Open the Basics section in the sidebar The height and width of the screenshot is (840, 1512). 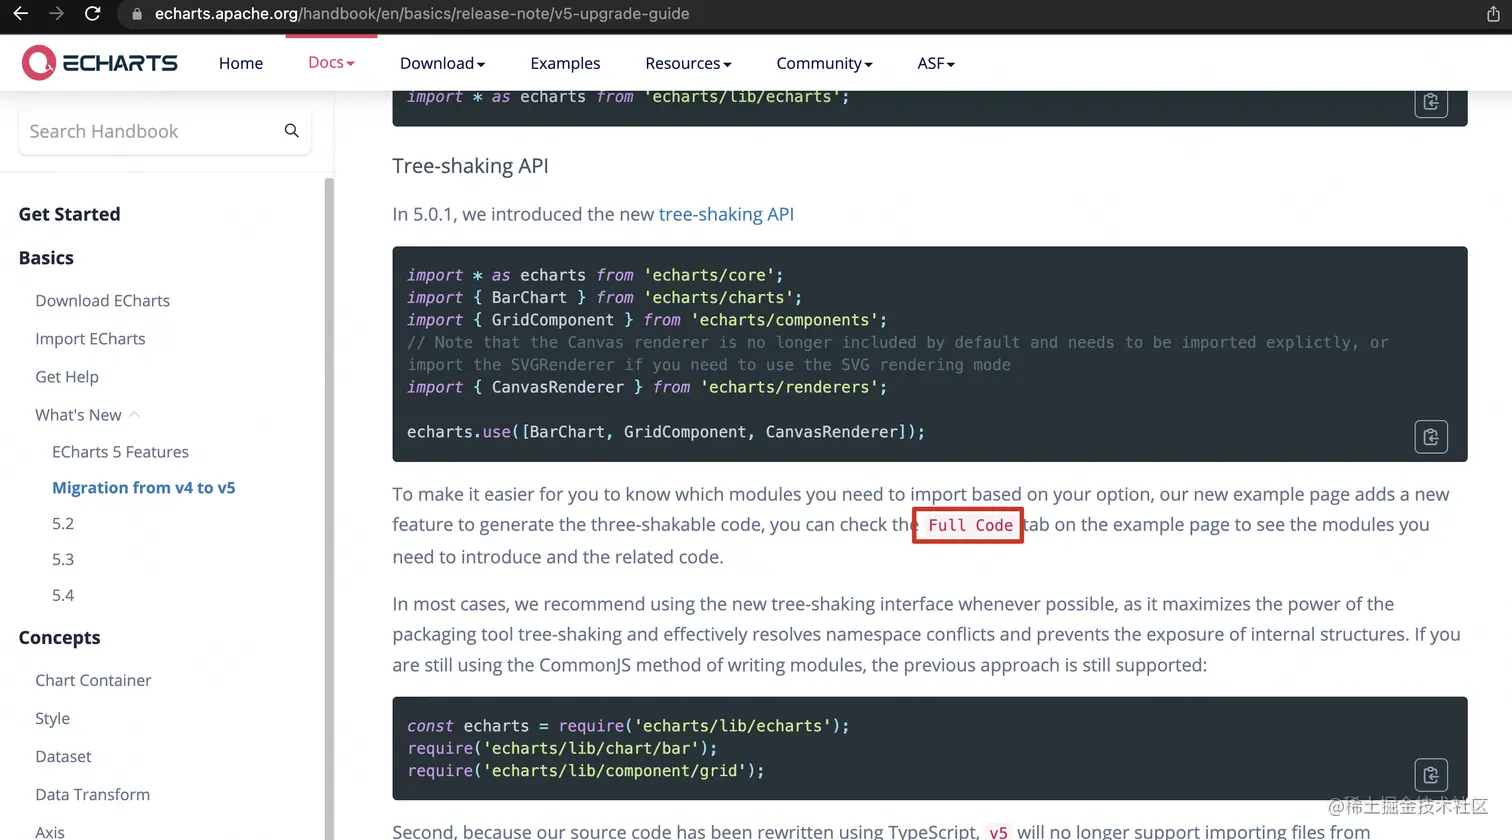coord(46,258)
